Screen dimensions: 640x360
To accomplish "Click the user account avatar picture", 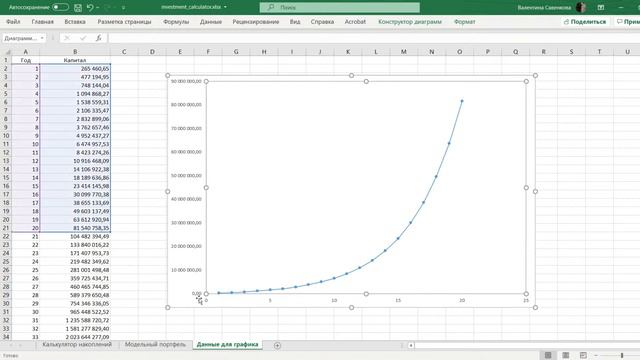I will click(581, 7).
